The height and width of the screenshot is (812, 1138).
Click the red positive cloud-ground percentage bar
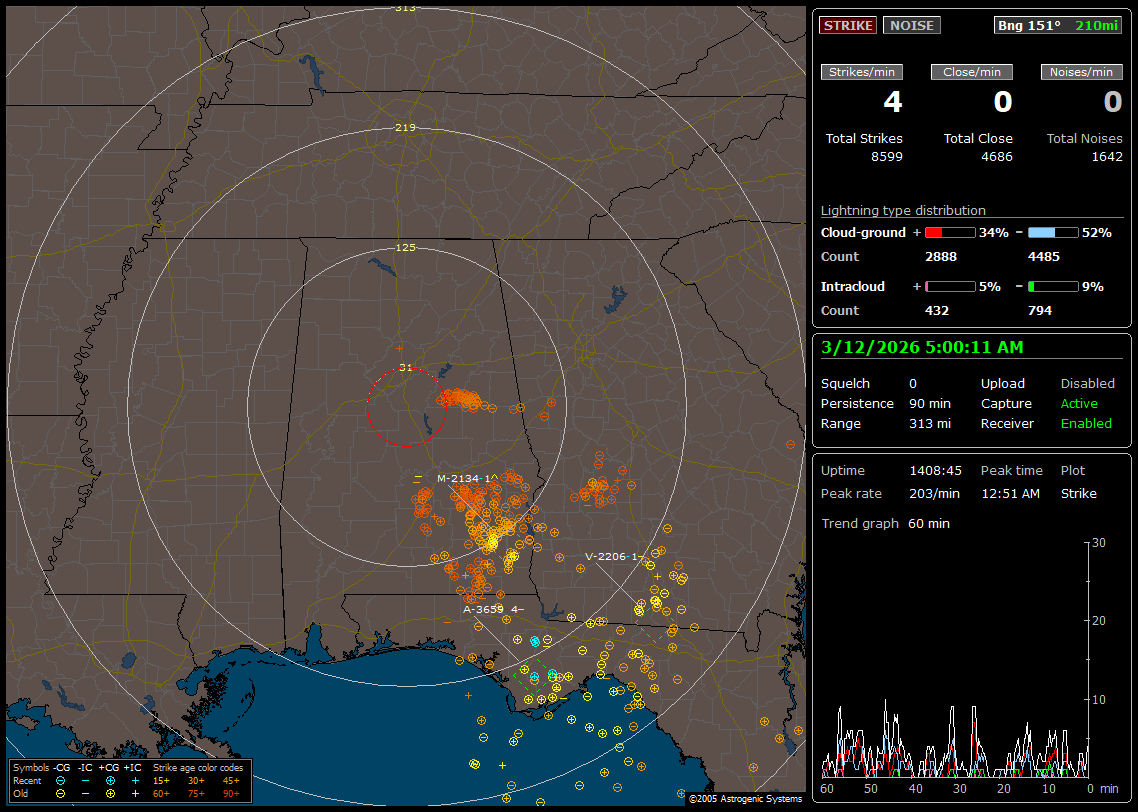949,232
